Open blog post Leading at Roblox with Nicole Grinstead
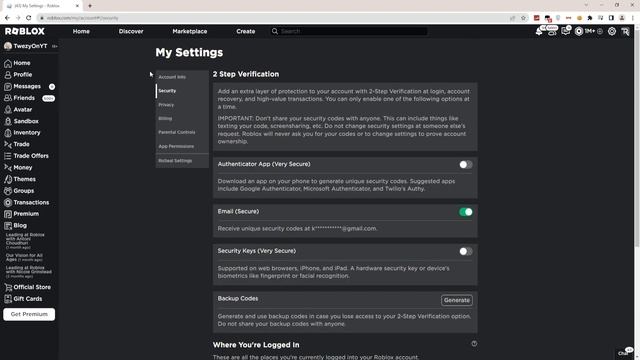The width and height of the screenshot is (640, 360). pyautogui.click(x=29, y=271)
